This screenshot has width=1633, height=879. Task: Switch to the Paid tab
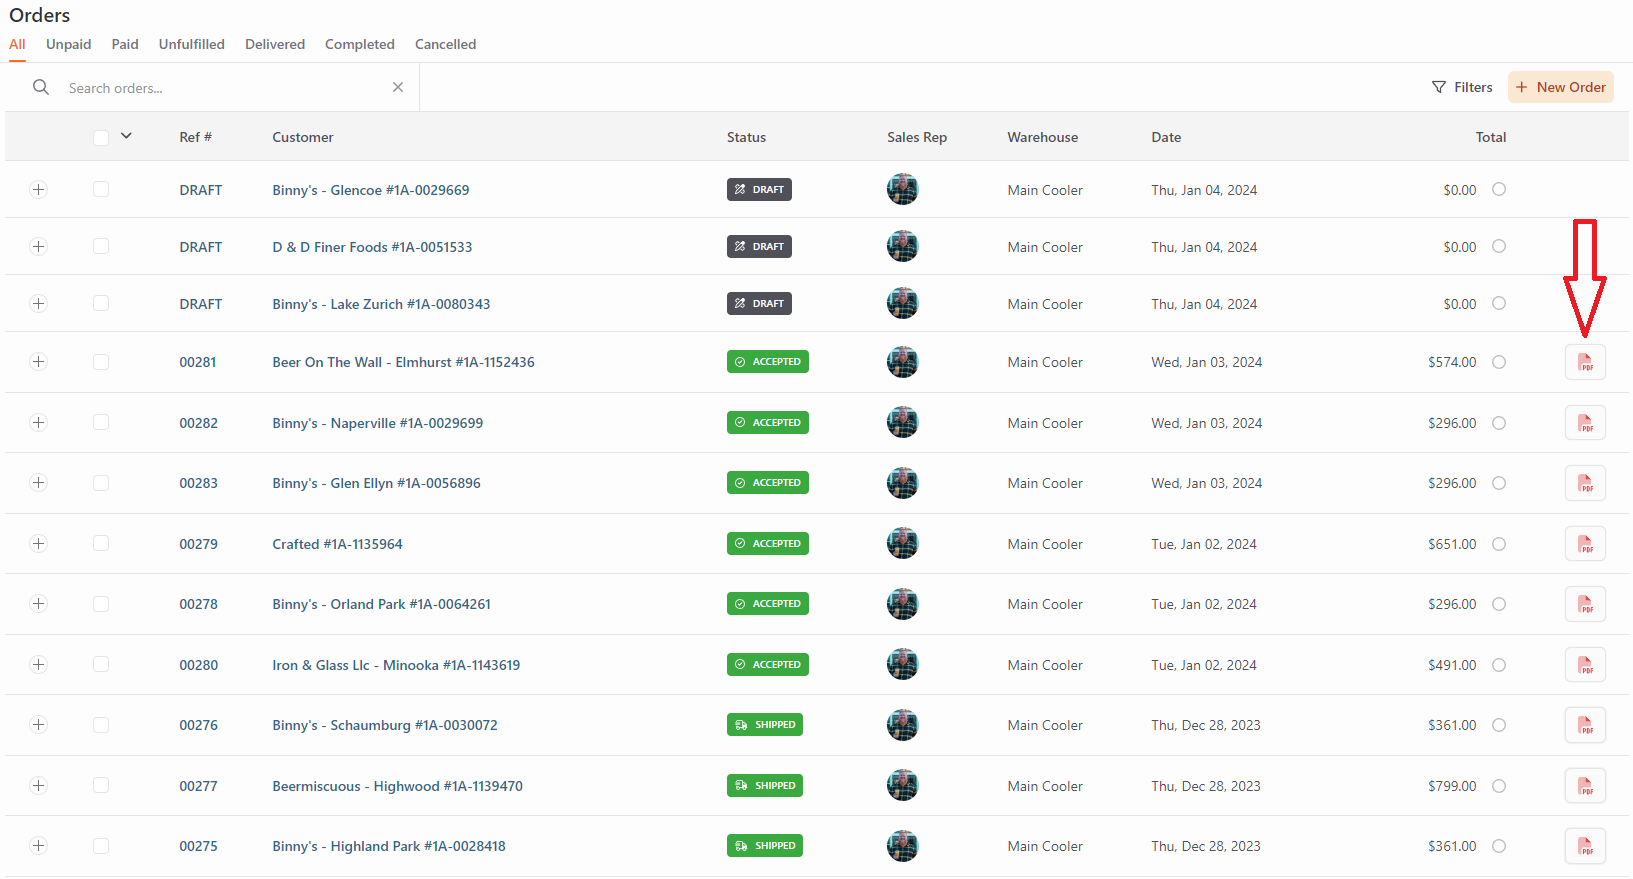pos(125,44)
